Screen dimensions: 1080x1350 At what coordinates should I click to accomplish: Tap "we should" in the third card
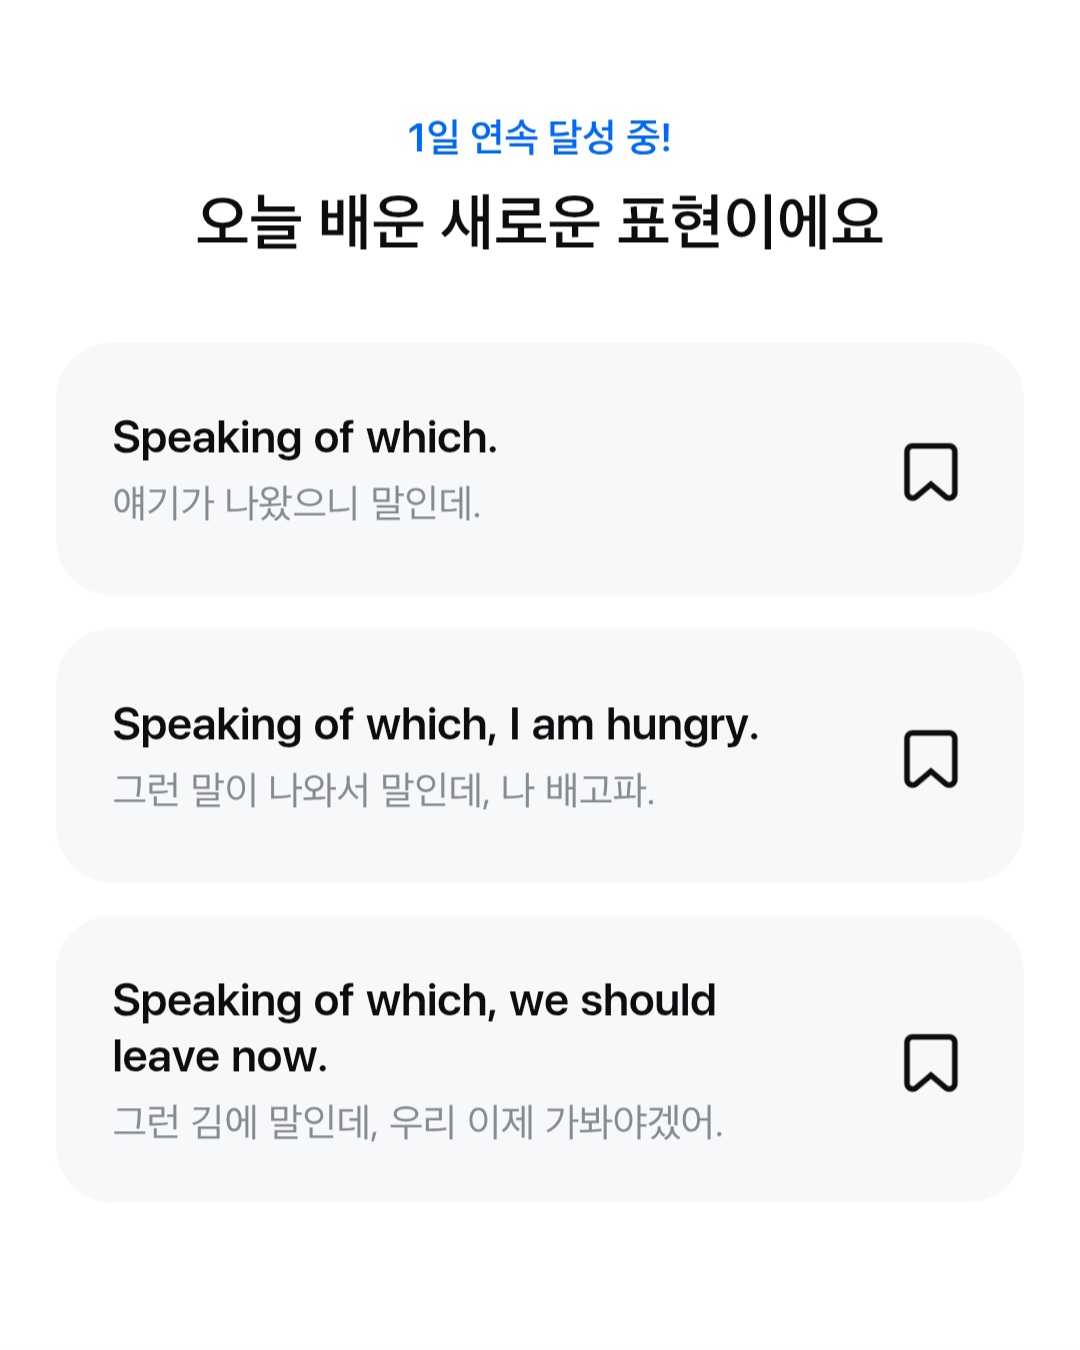pyautogui.click(x=613, y=1000)
